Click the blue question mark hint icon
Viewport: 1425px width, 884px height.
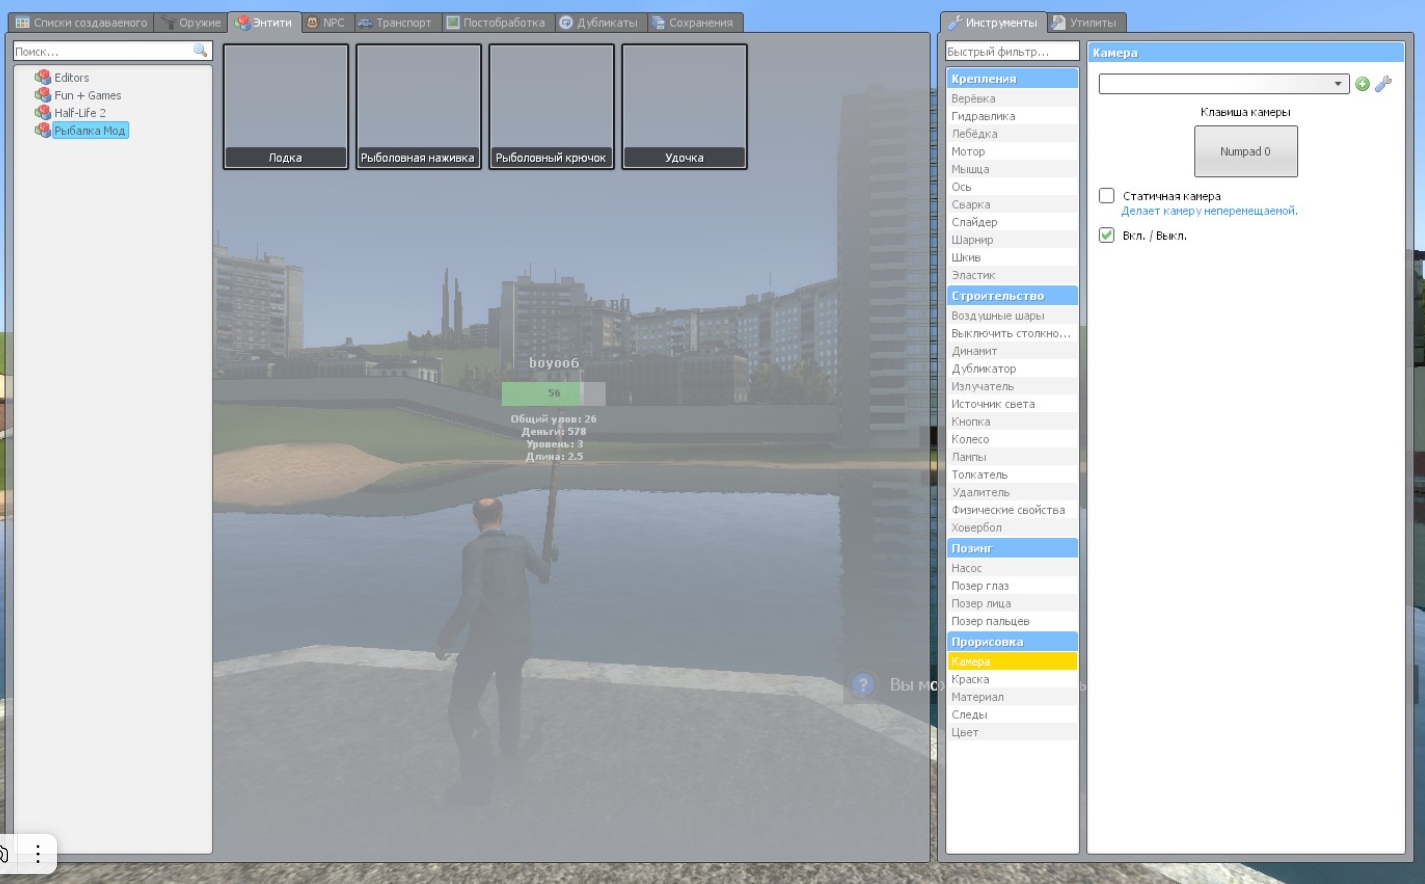[863, 684]
